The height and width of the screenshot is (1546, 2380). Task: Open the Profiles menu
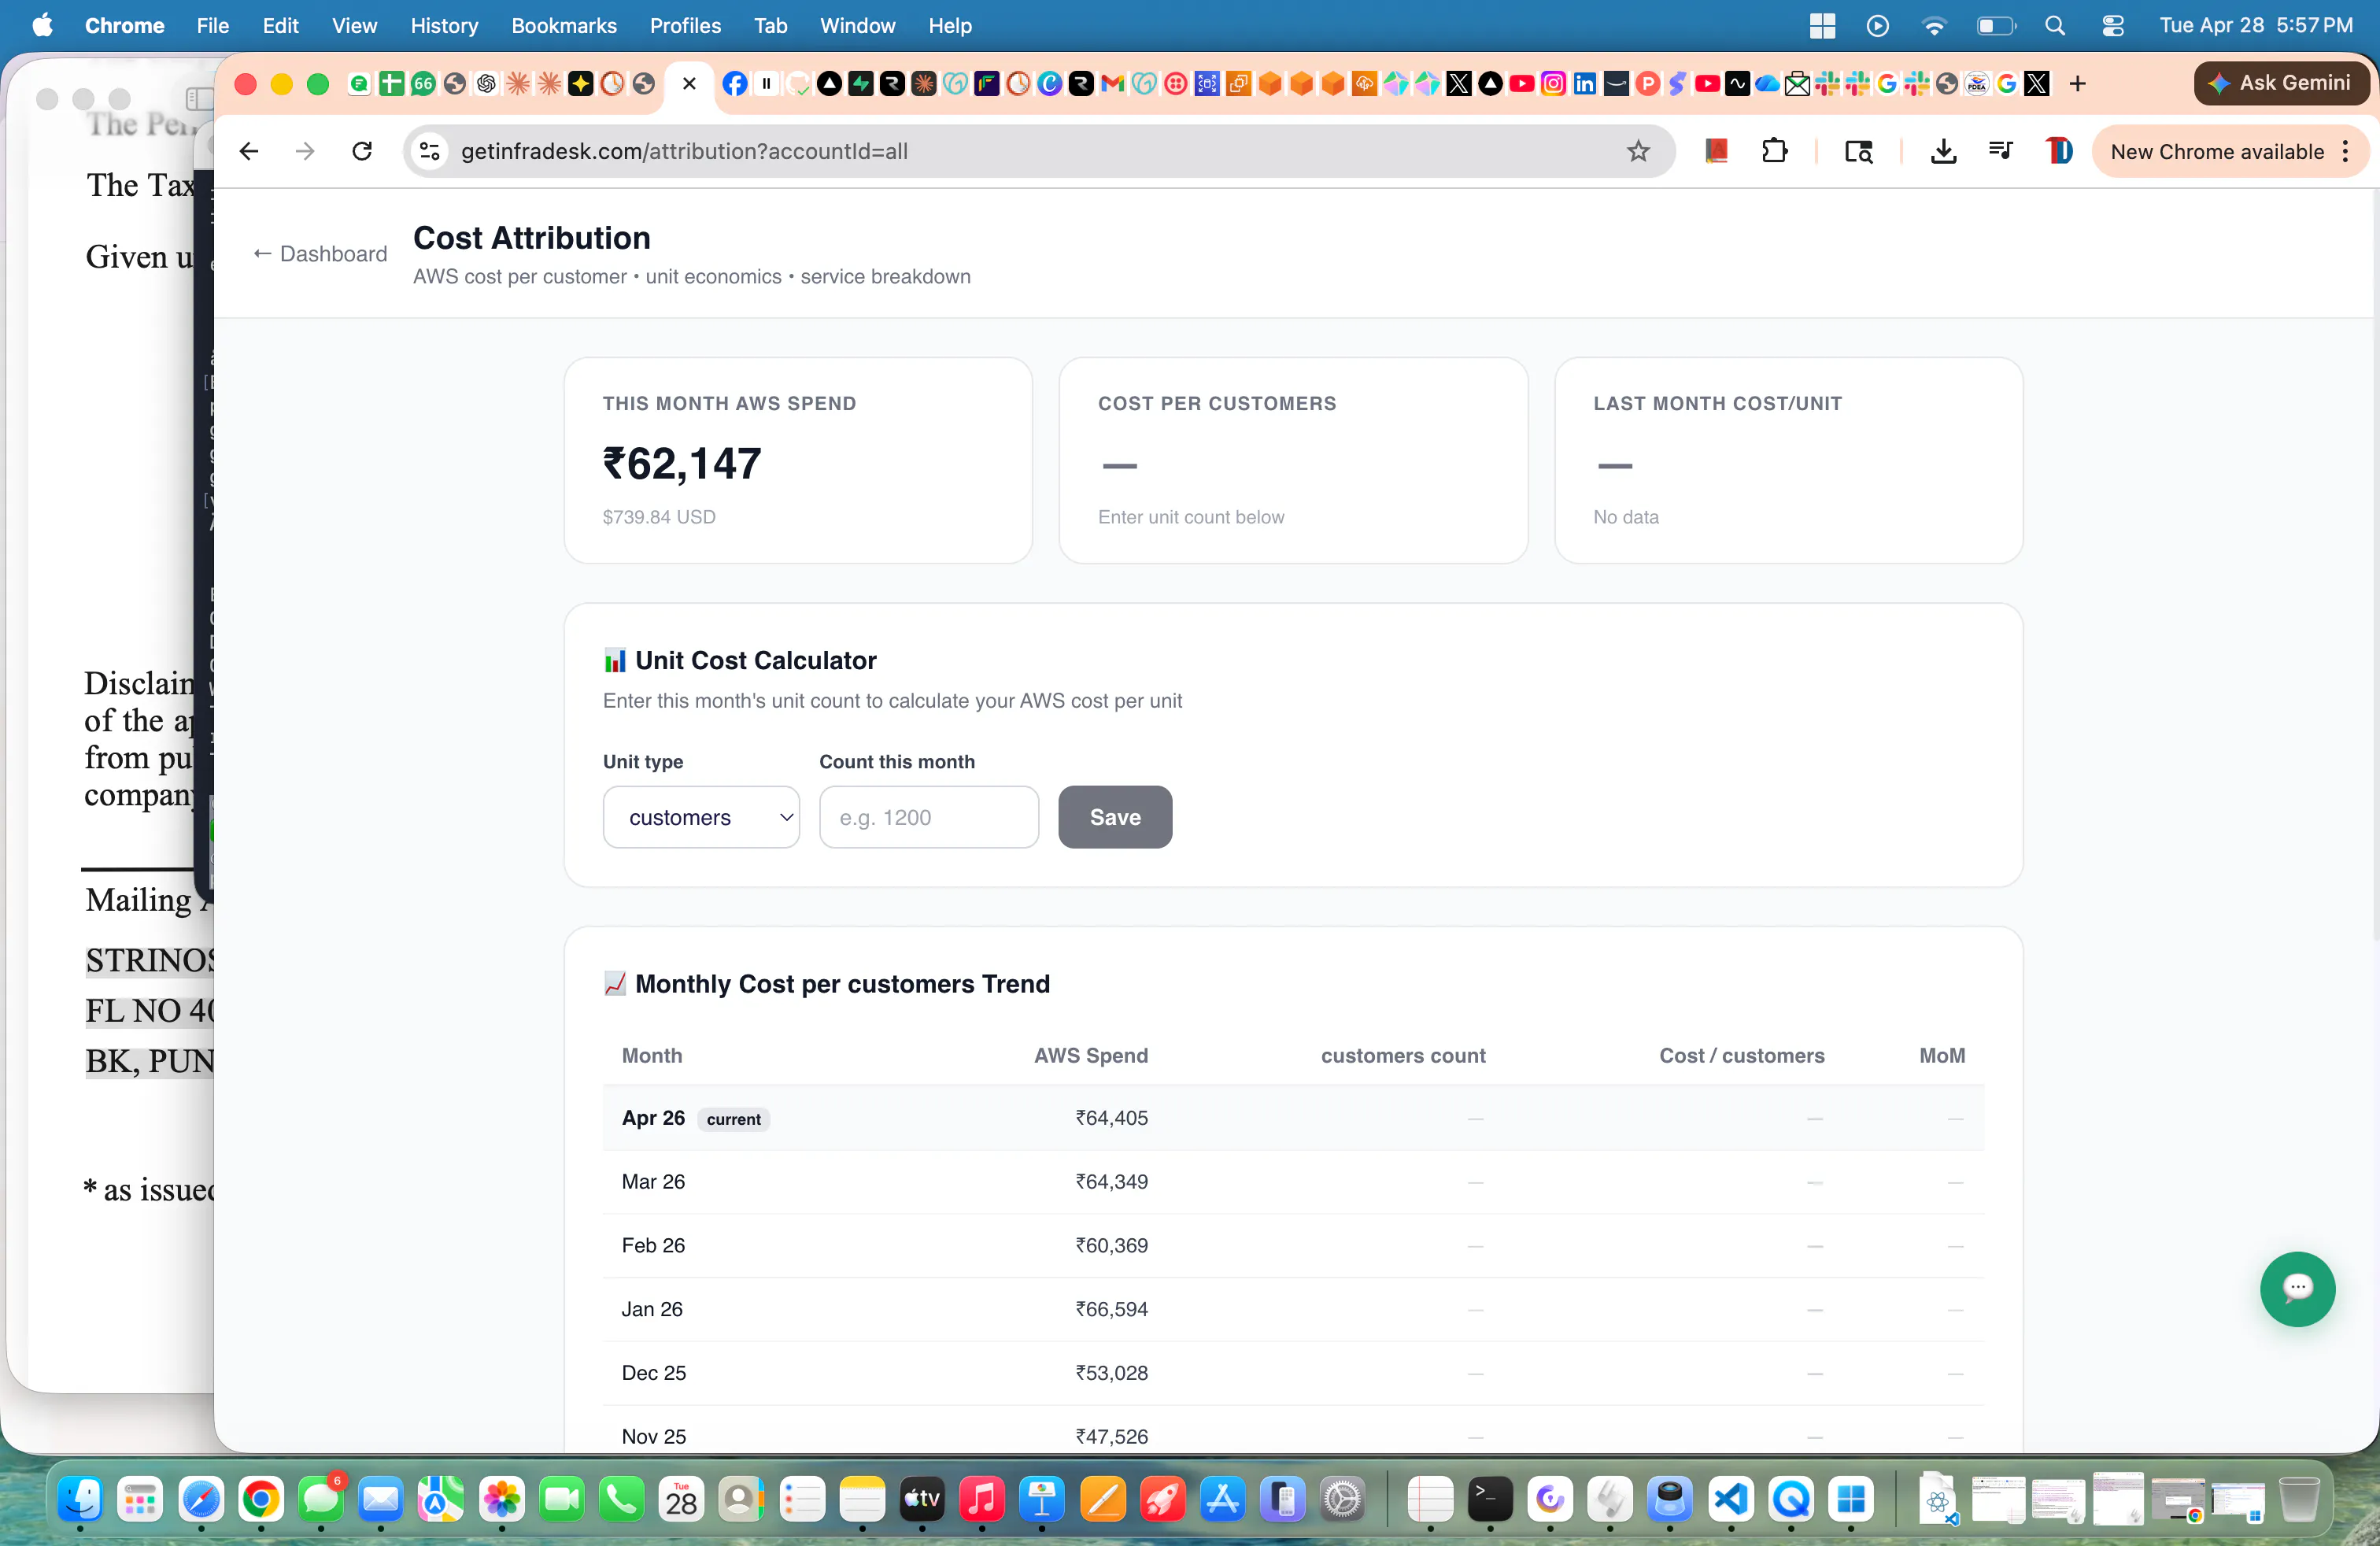pyautogui.click(x=685, y=26)
